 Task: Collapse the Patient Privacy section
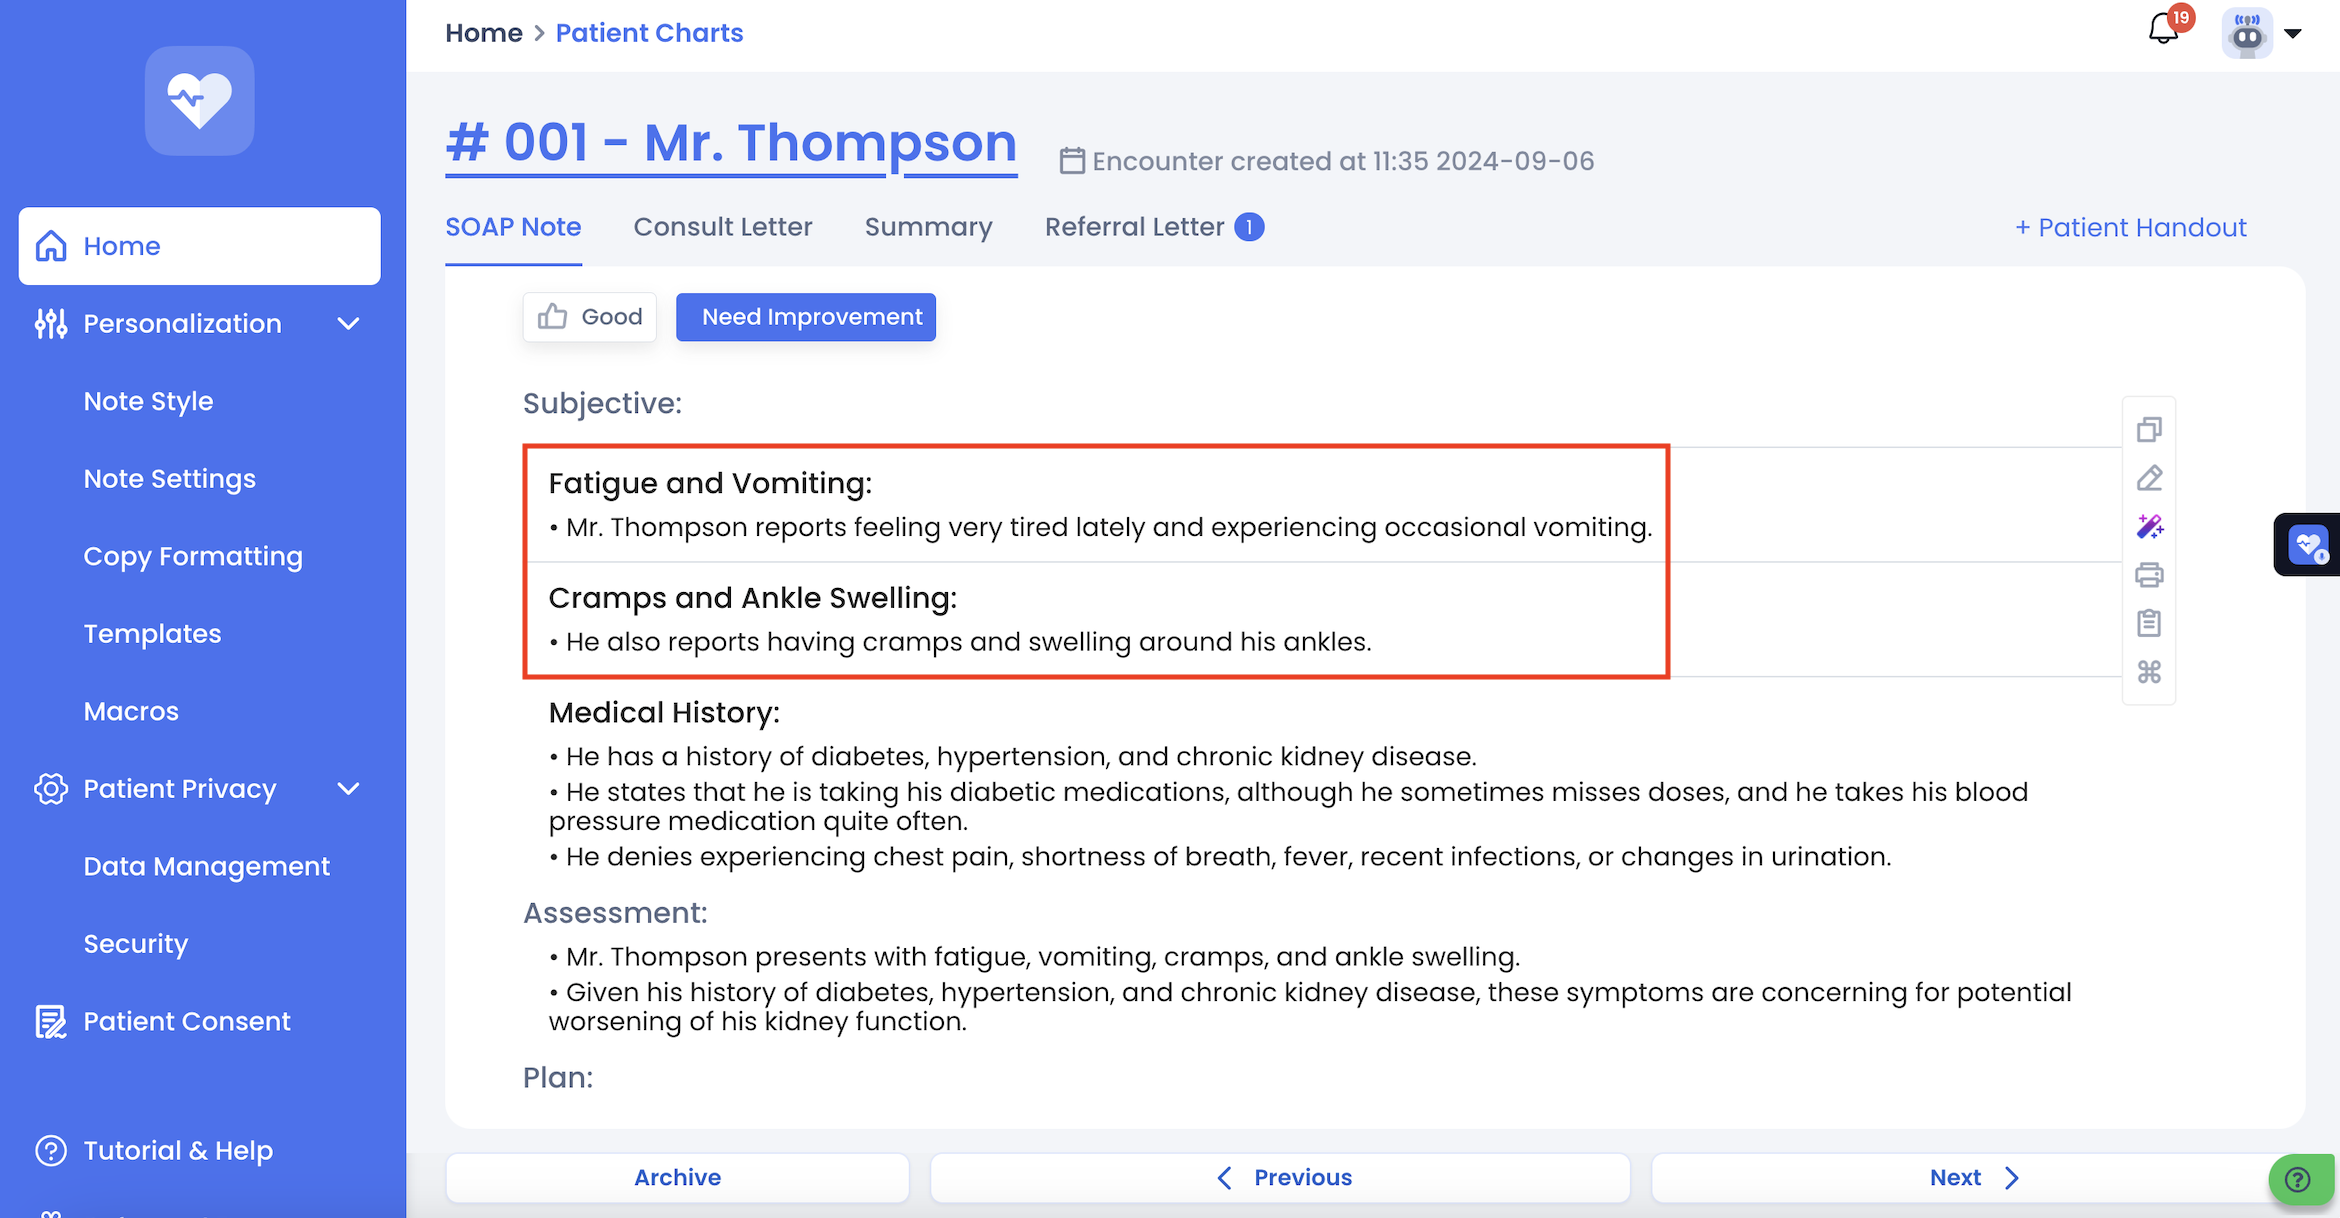point(348,789)
